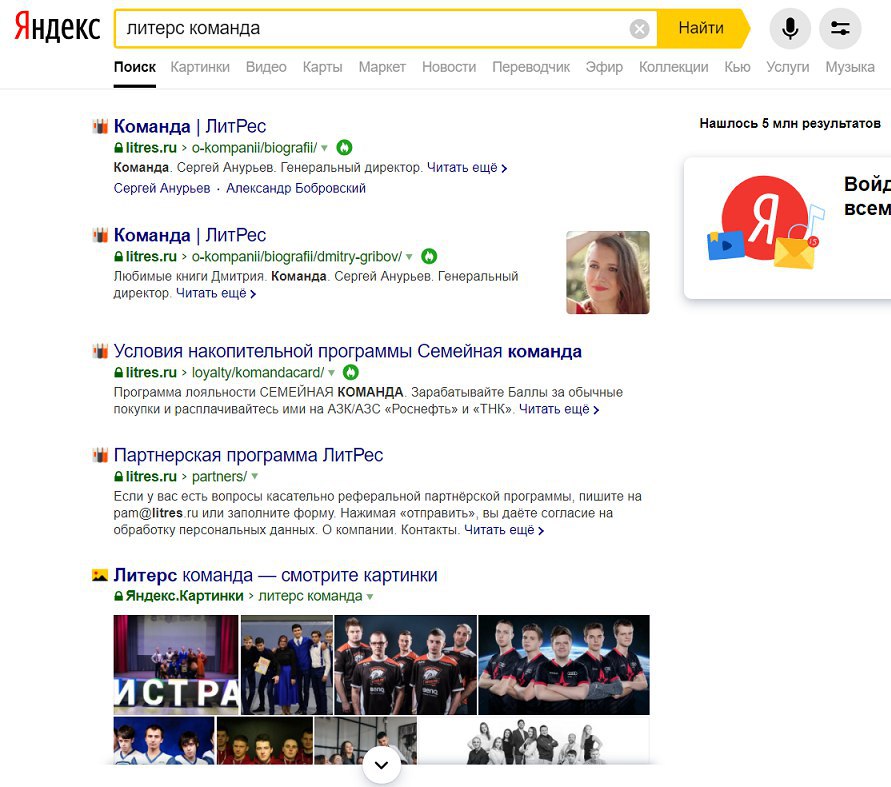Open second Команда | ЛитРес result title
This screenshot has height=787, width=891.
(190, 235)
